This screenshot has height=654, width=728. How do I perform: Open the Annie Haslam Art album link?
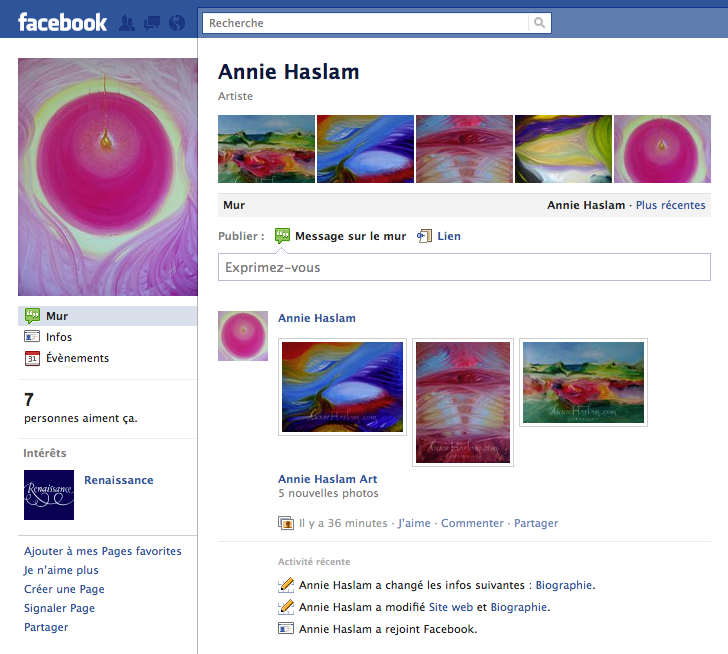[x=327, y=479]
